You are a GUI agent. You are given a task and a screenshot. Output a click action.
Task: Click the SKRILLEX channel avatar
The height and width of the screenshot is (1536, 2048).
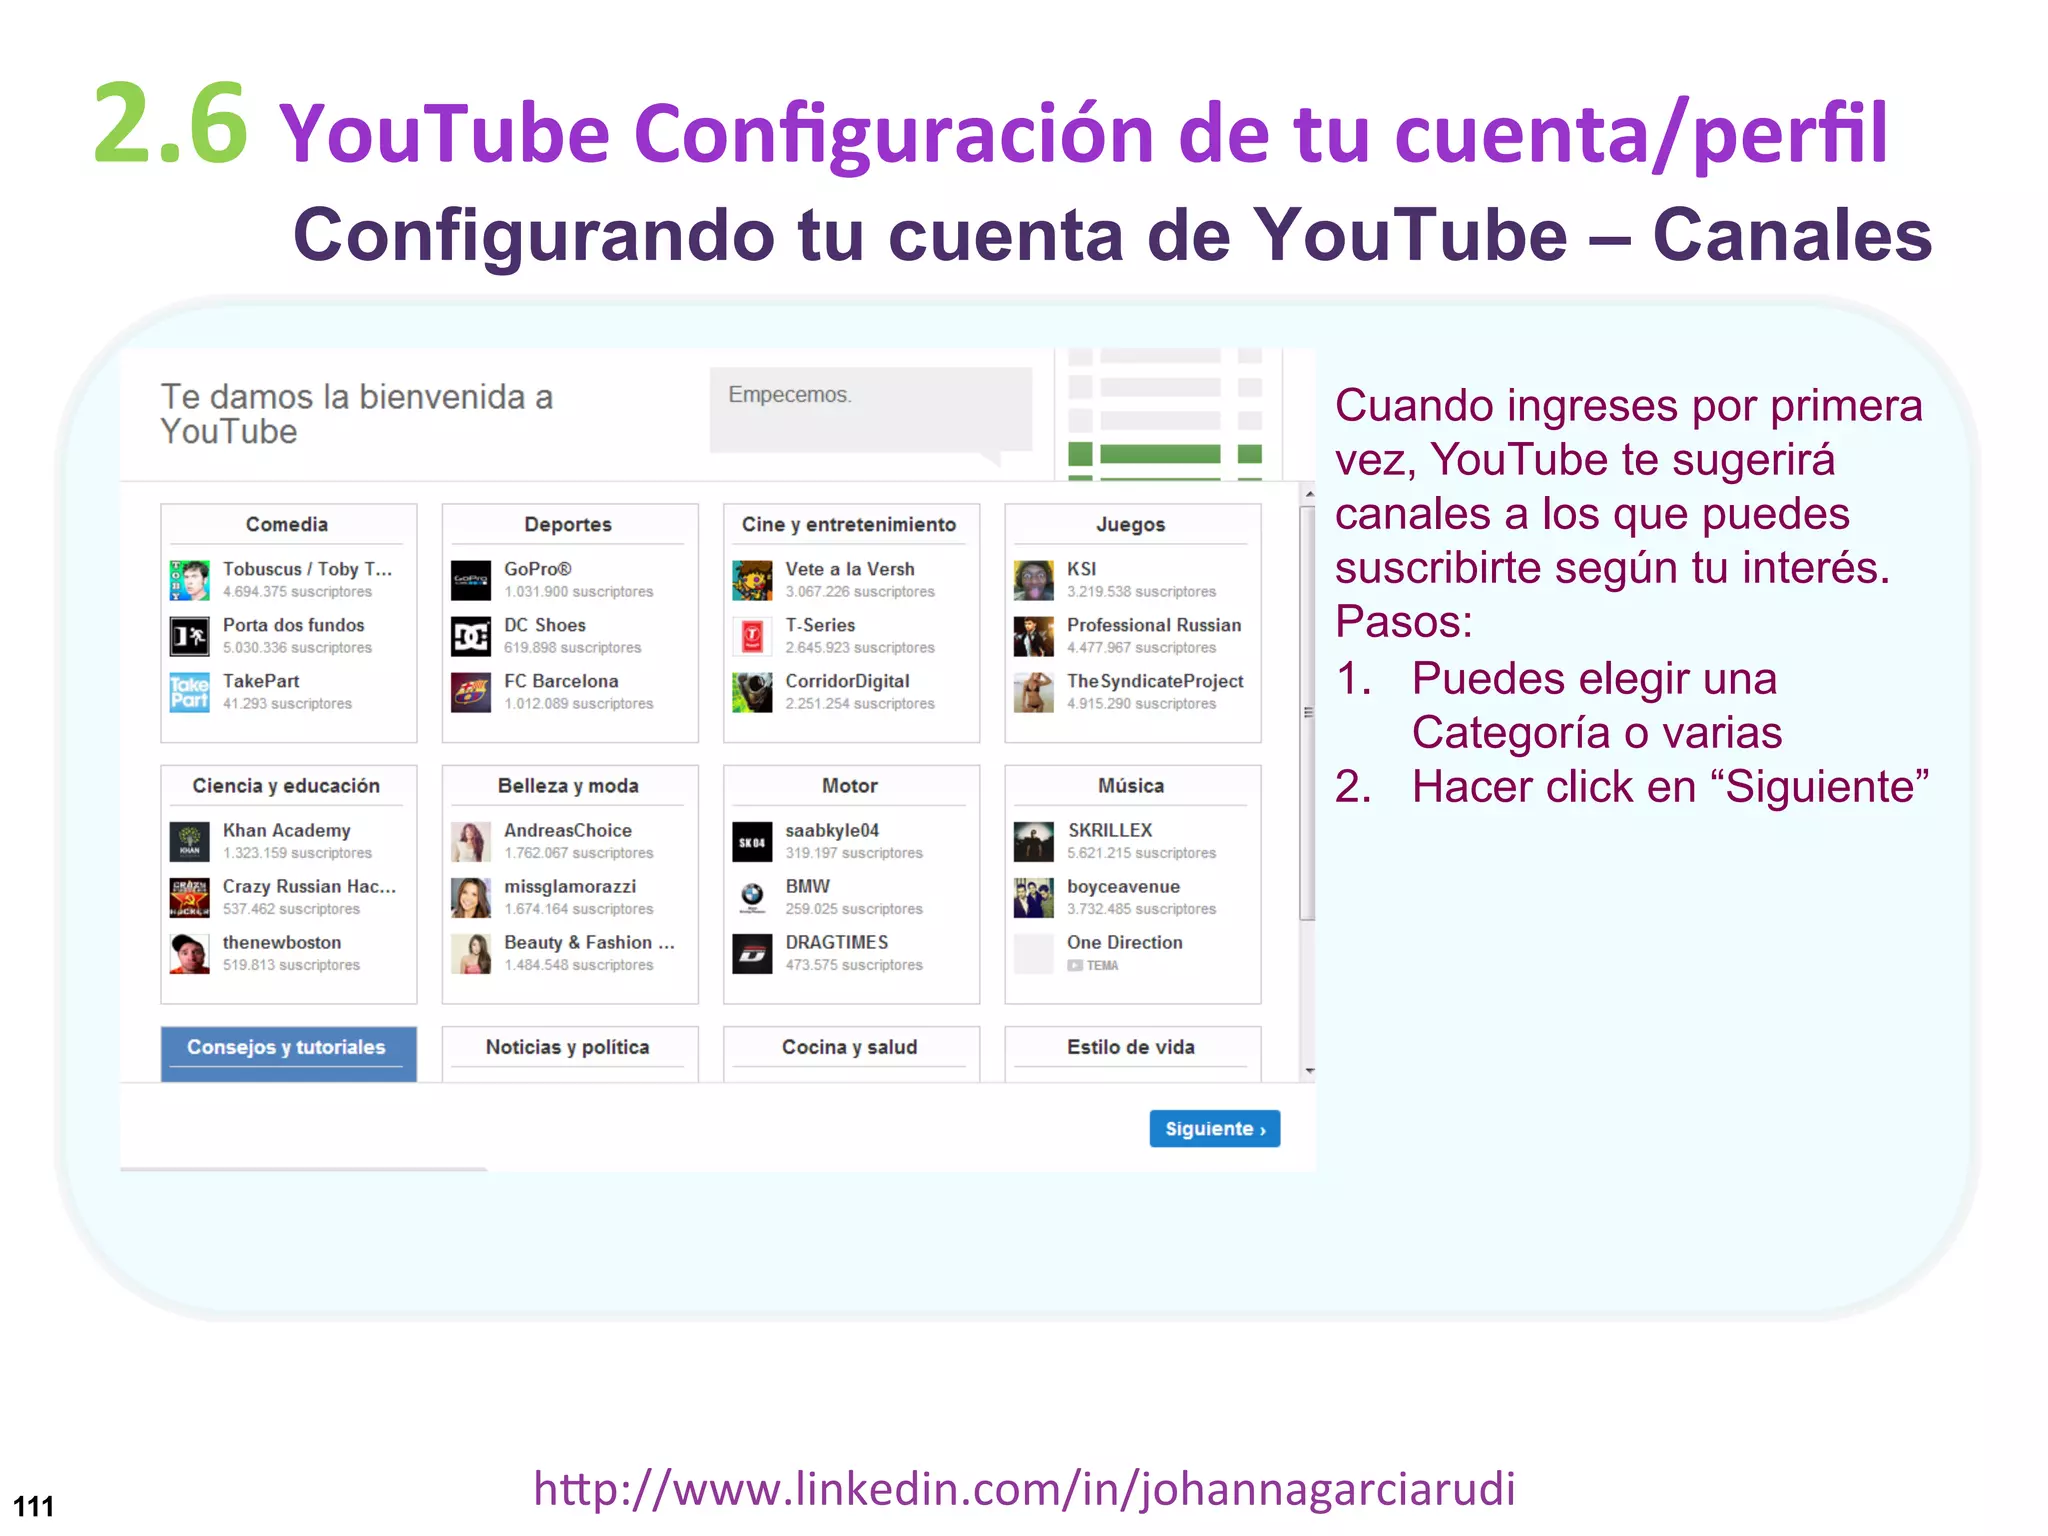pos(1034,842)
